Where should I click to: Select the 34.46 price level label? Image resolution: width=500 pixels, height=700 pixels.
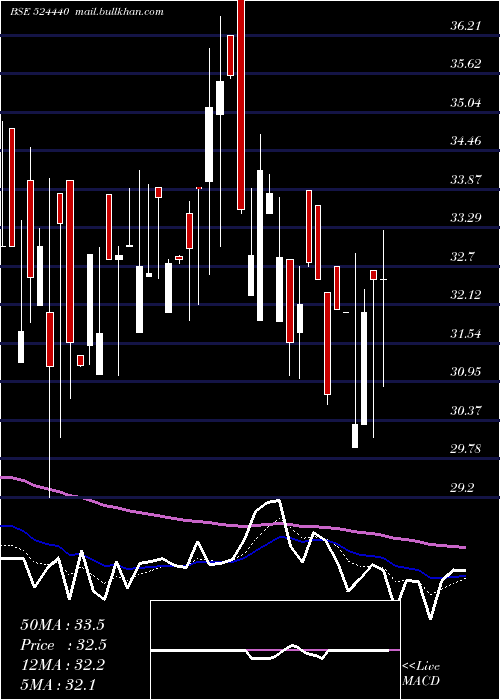pyautogui.click(x=466, y=141)
